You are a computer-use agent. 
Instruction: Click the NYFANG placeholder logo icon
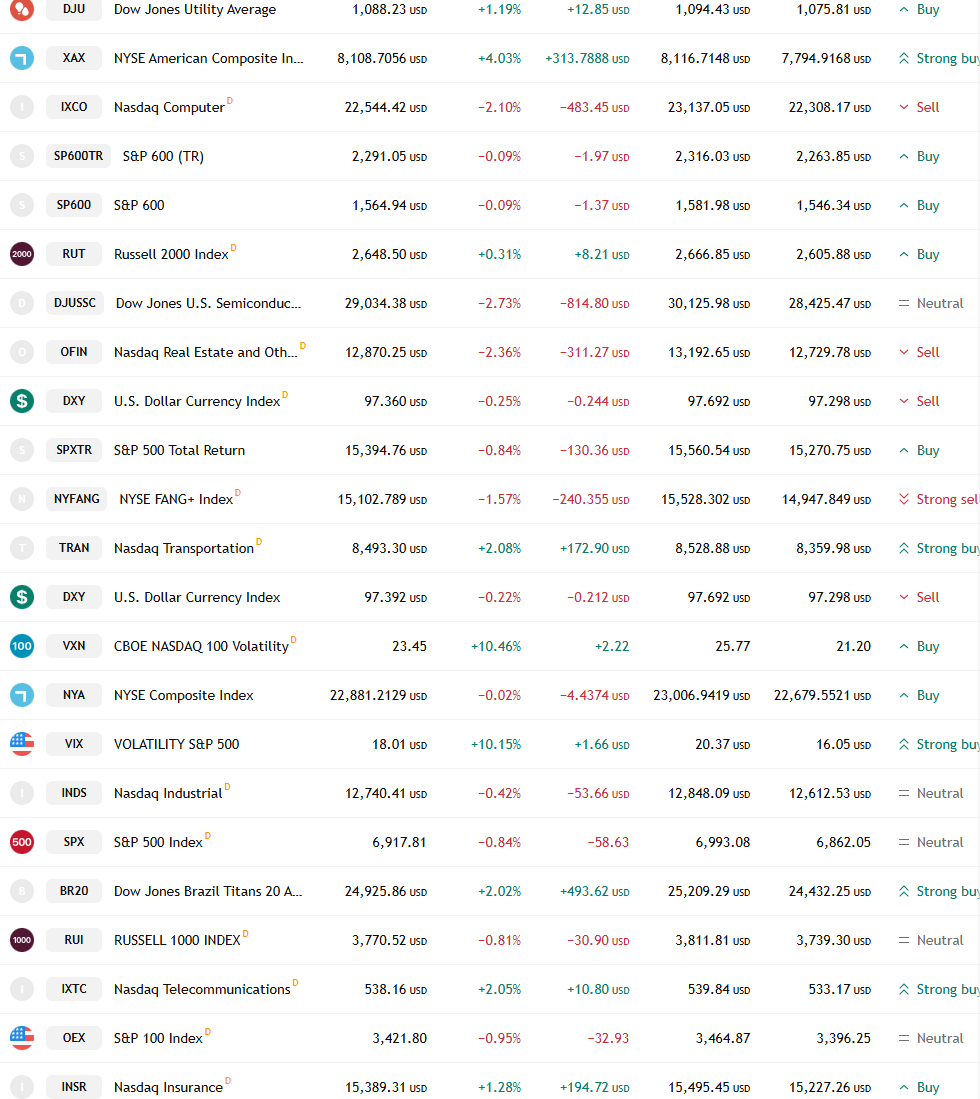pos(22,499)
